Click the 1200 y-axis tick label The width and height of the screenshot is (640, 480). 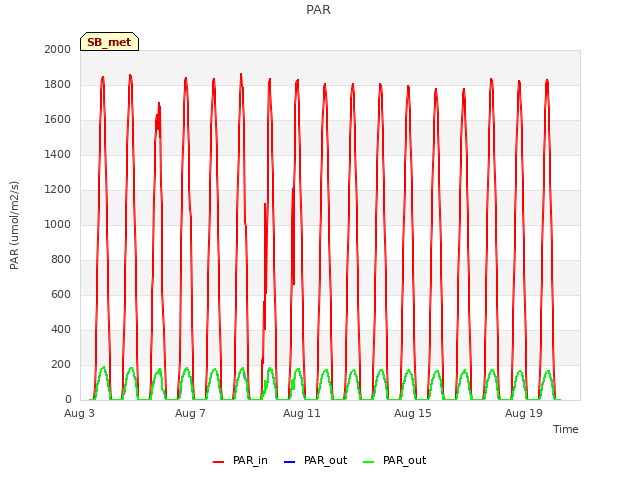58,189
